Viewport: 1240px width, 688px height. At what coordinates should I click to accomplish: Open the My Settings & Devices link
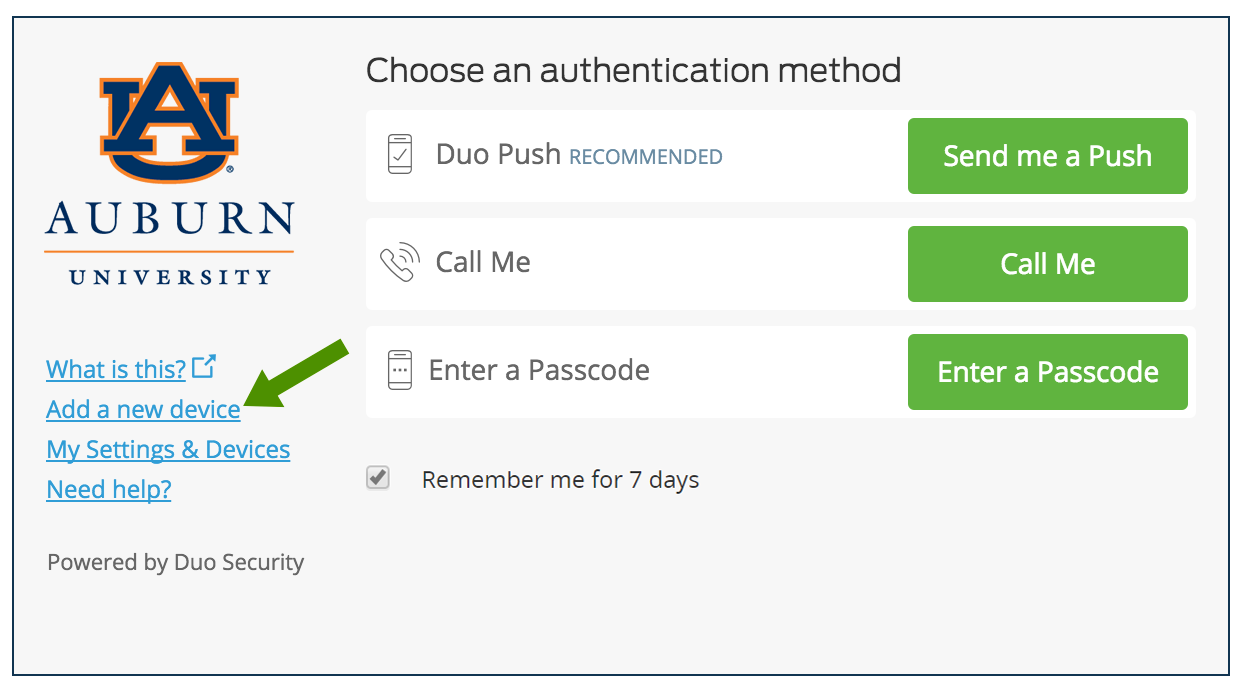point(168,450)
